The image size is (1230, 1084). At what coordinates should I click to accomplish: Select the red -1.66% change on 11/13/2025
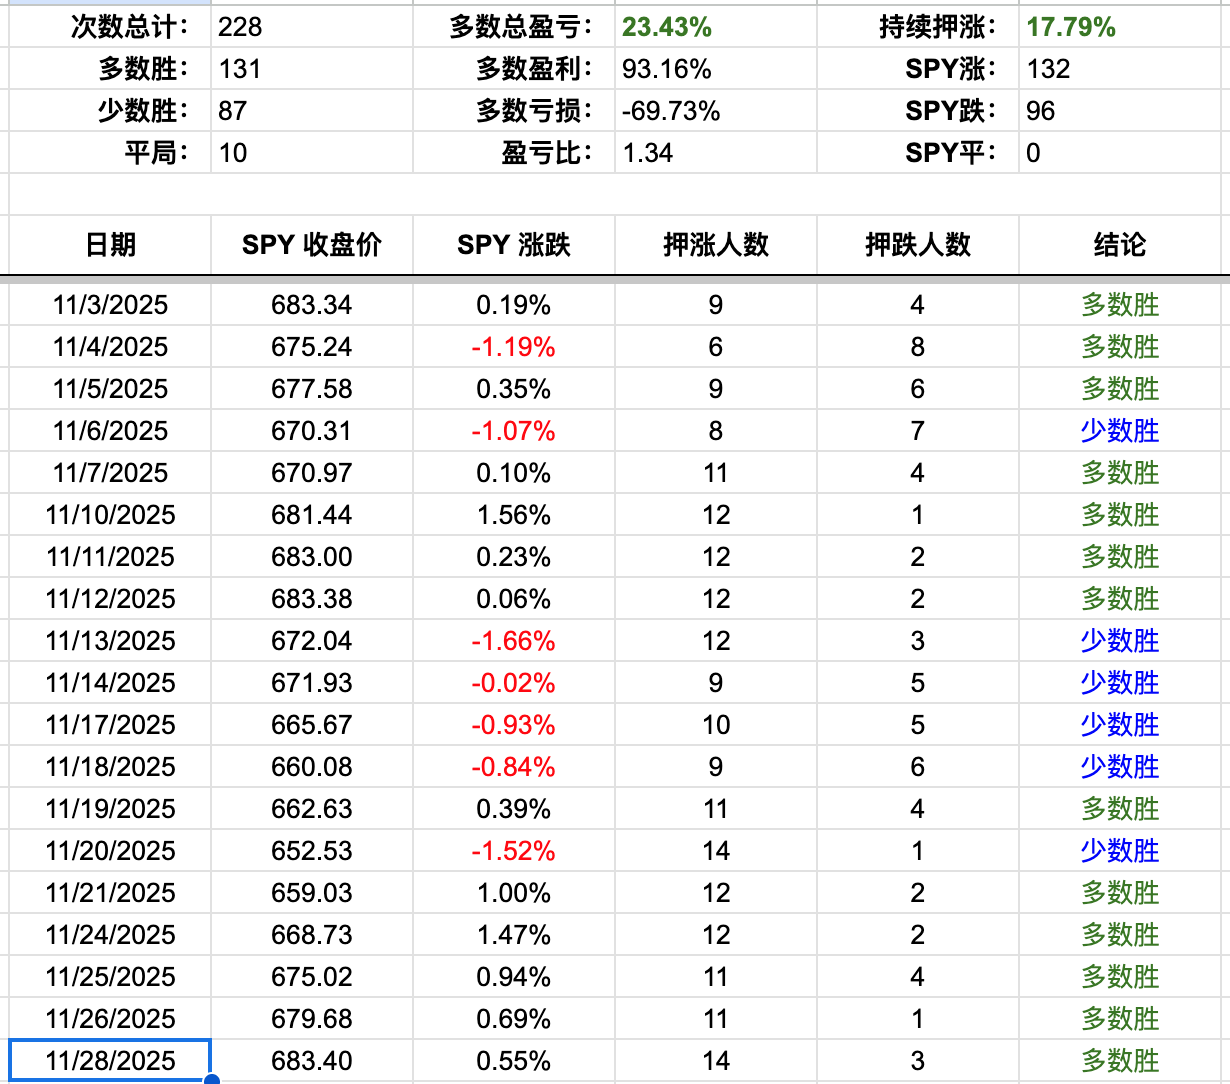click(514, 641)
